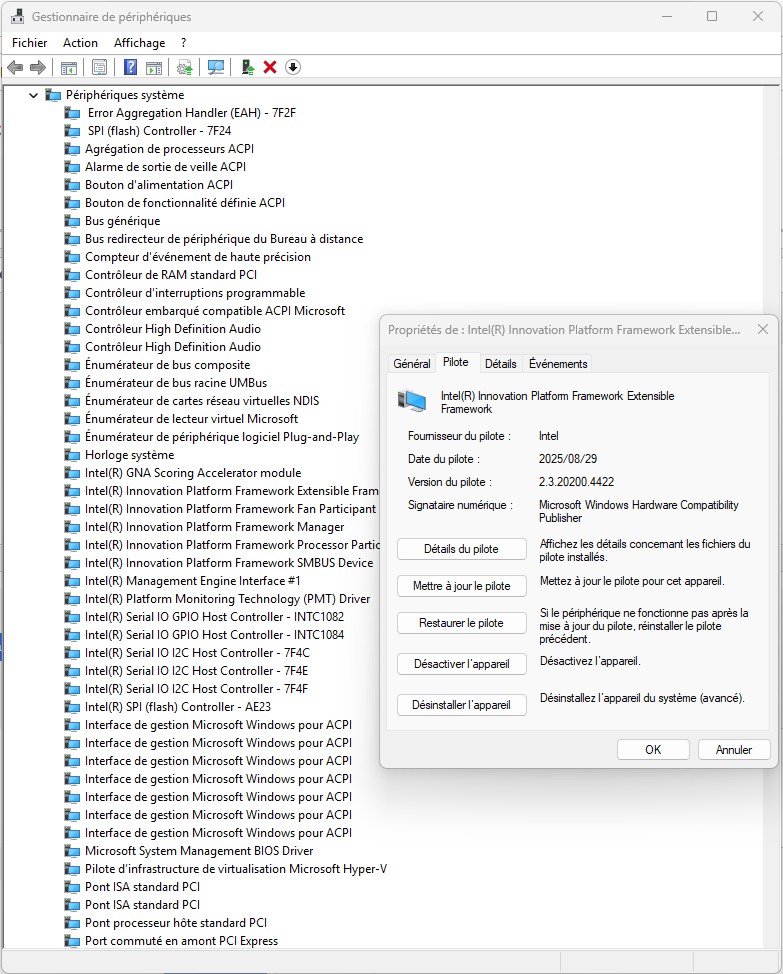Viewport: 783px width, 974px height.
Task: Select Intel(R) Management Engine Interface #1
Action: 192,581
